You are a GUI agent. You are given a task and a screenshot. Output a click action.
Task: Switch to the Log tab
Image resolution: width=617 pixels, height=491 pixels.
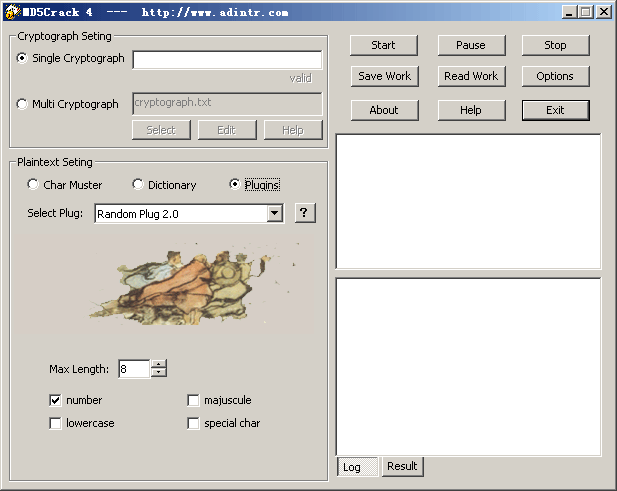(357, 467)
